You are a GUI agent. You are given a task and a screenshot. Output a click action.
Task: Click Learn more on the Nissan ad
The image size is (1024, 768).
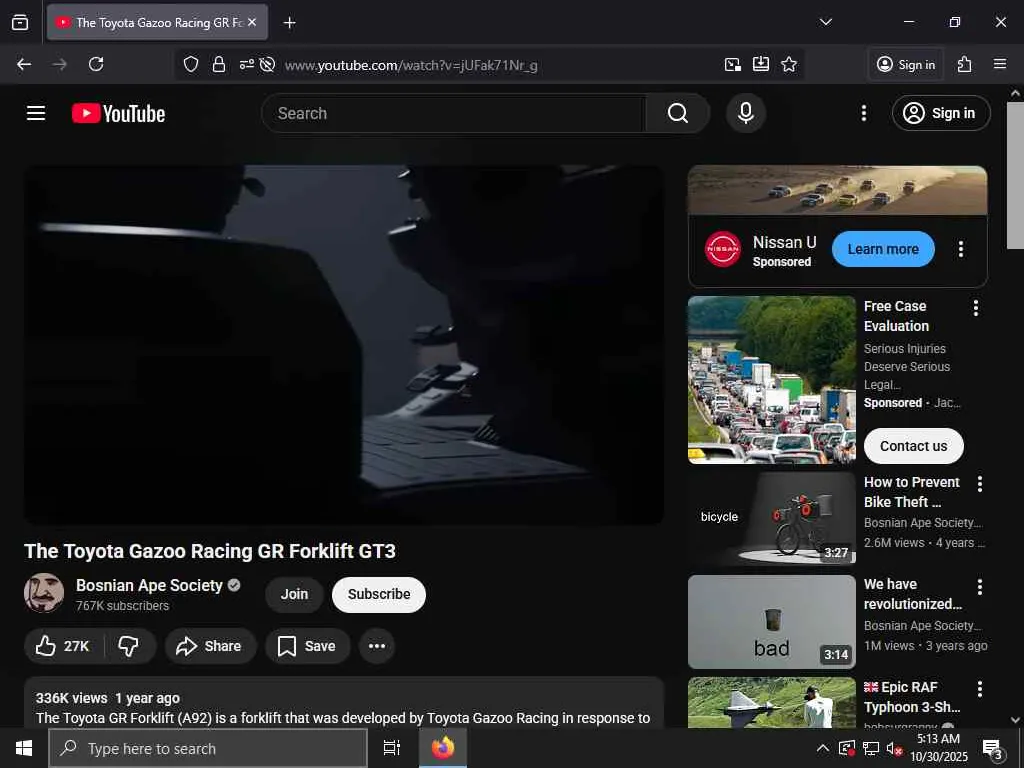(883, 249)
